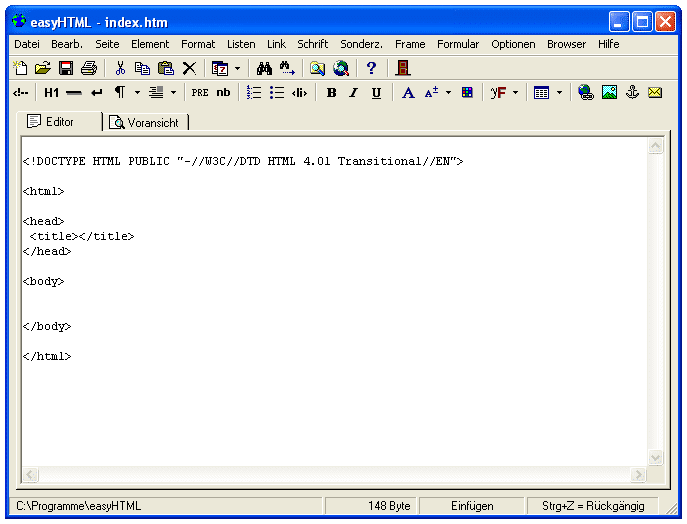This screenshot has width=687, height=524.
Task: Expand the font size dropdown arrow
Action: point(448,93)
